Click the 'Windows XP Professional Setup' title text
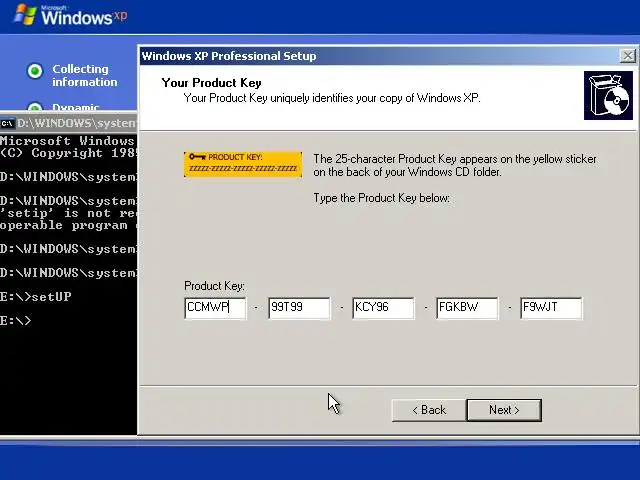Screen dimensions: 640x480 pos(229,56)
